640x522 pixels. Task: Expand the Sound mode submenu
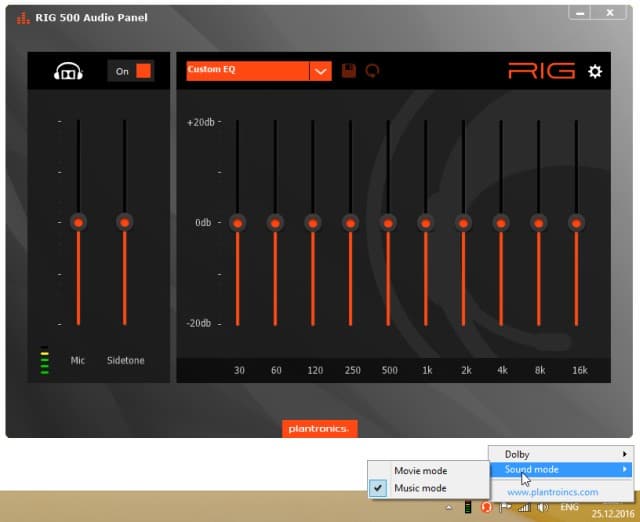click(561, 469)
